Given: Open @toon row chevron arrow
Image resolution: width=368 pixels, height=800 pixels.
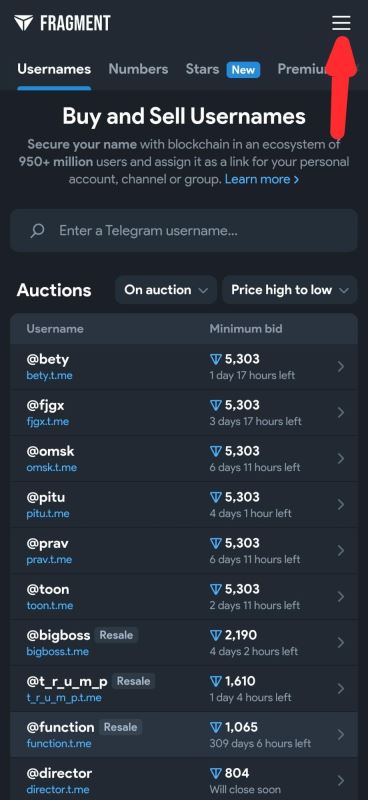Looking at the screenshot, I should [x=341, y=596].
